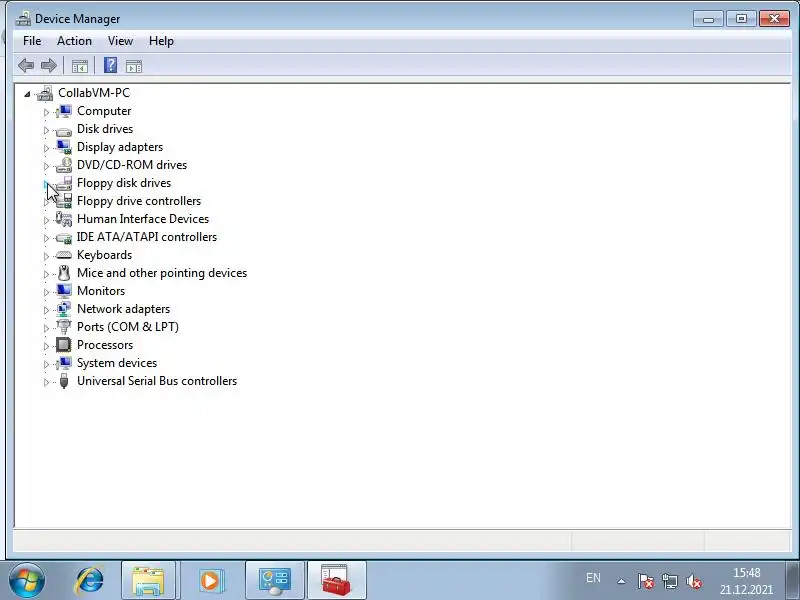Expand the Computer category
The image size is (800, 600).
(46, 112)
